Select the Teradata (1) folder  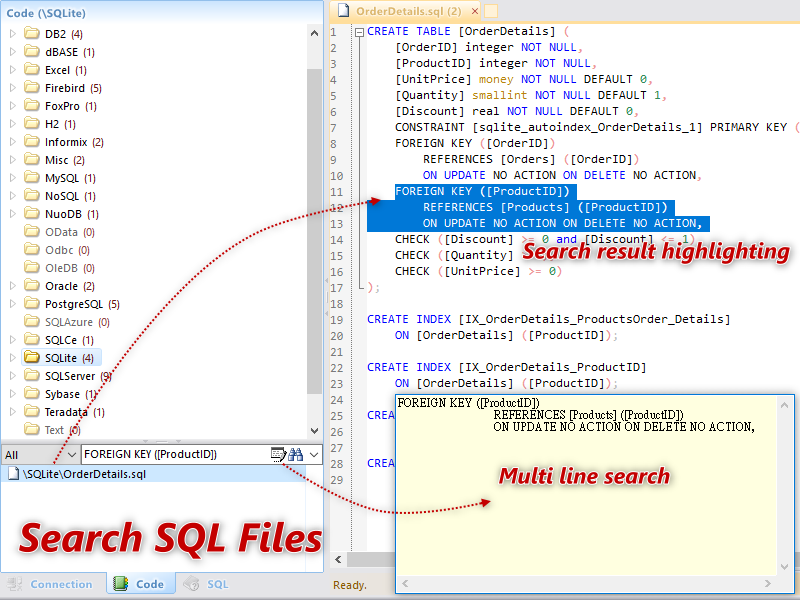pos(74,412)
